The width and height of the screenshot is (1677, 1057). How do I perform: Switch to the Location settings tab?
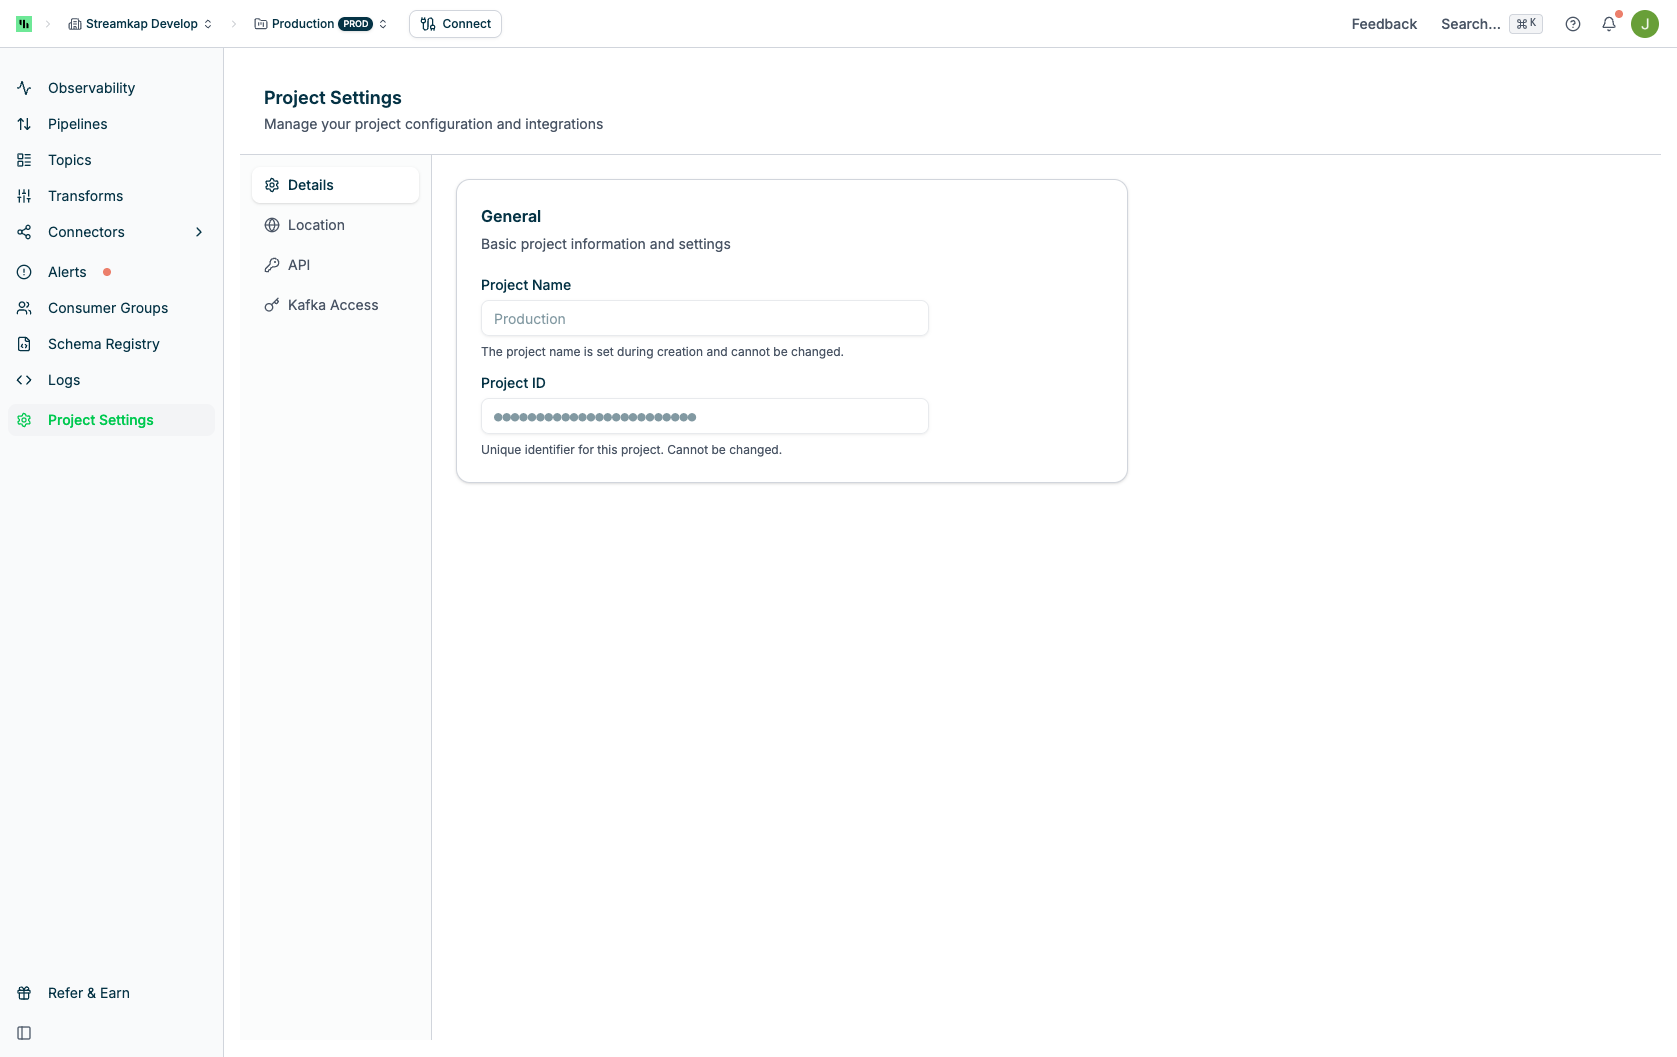pyautogui.click(x=317, y=224)
